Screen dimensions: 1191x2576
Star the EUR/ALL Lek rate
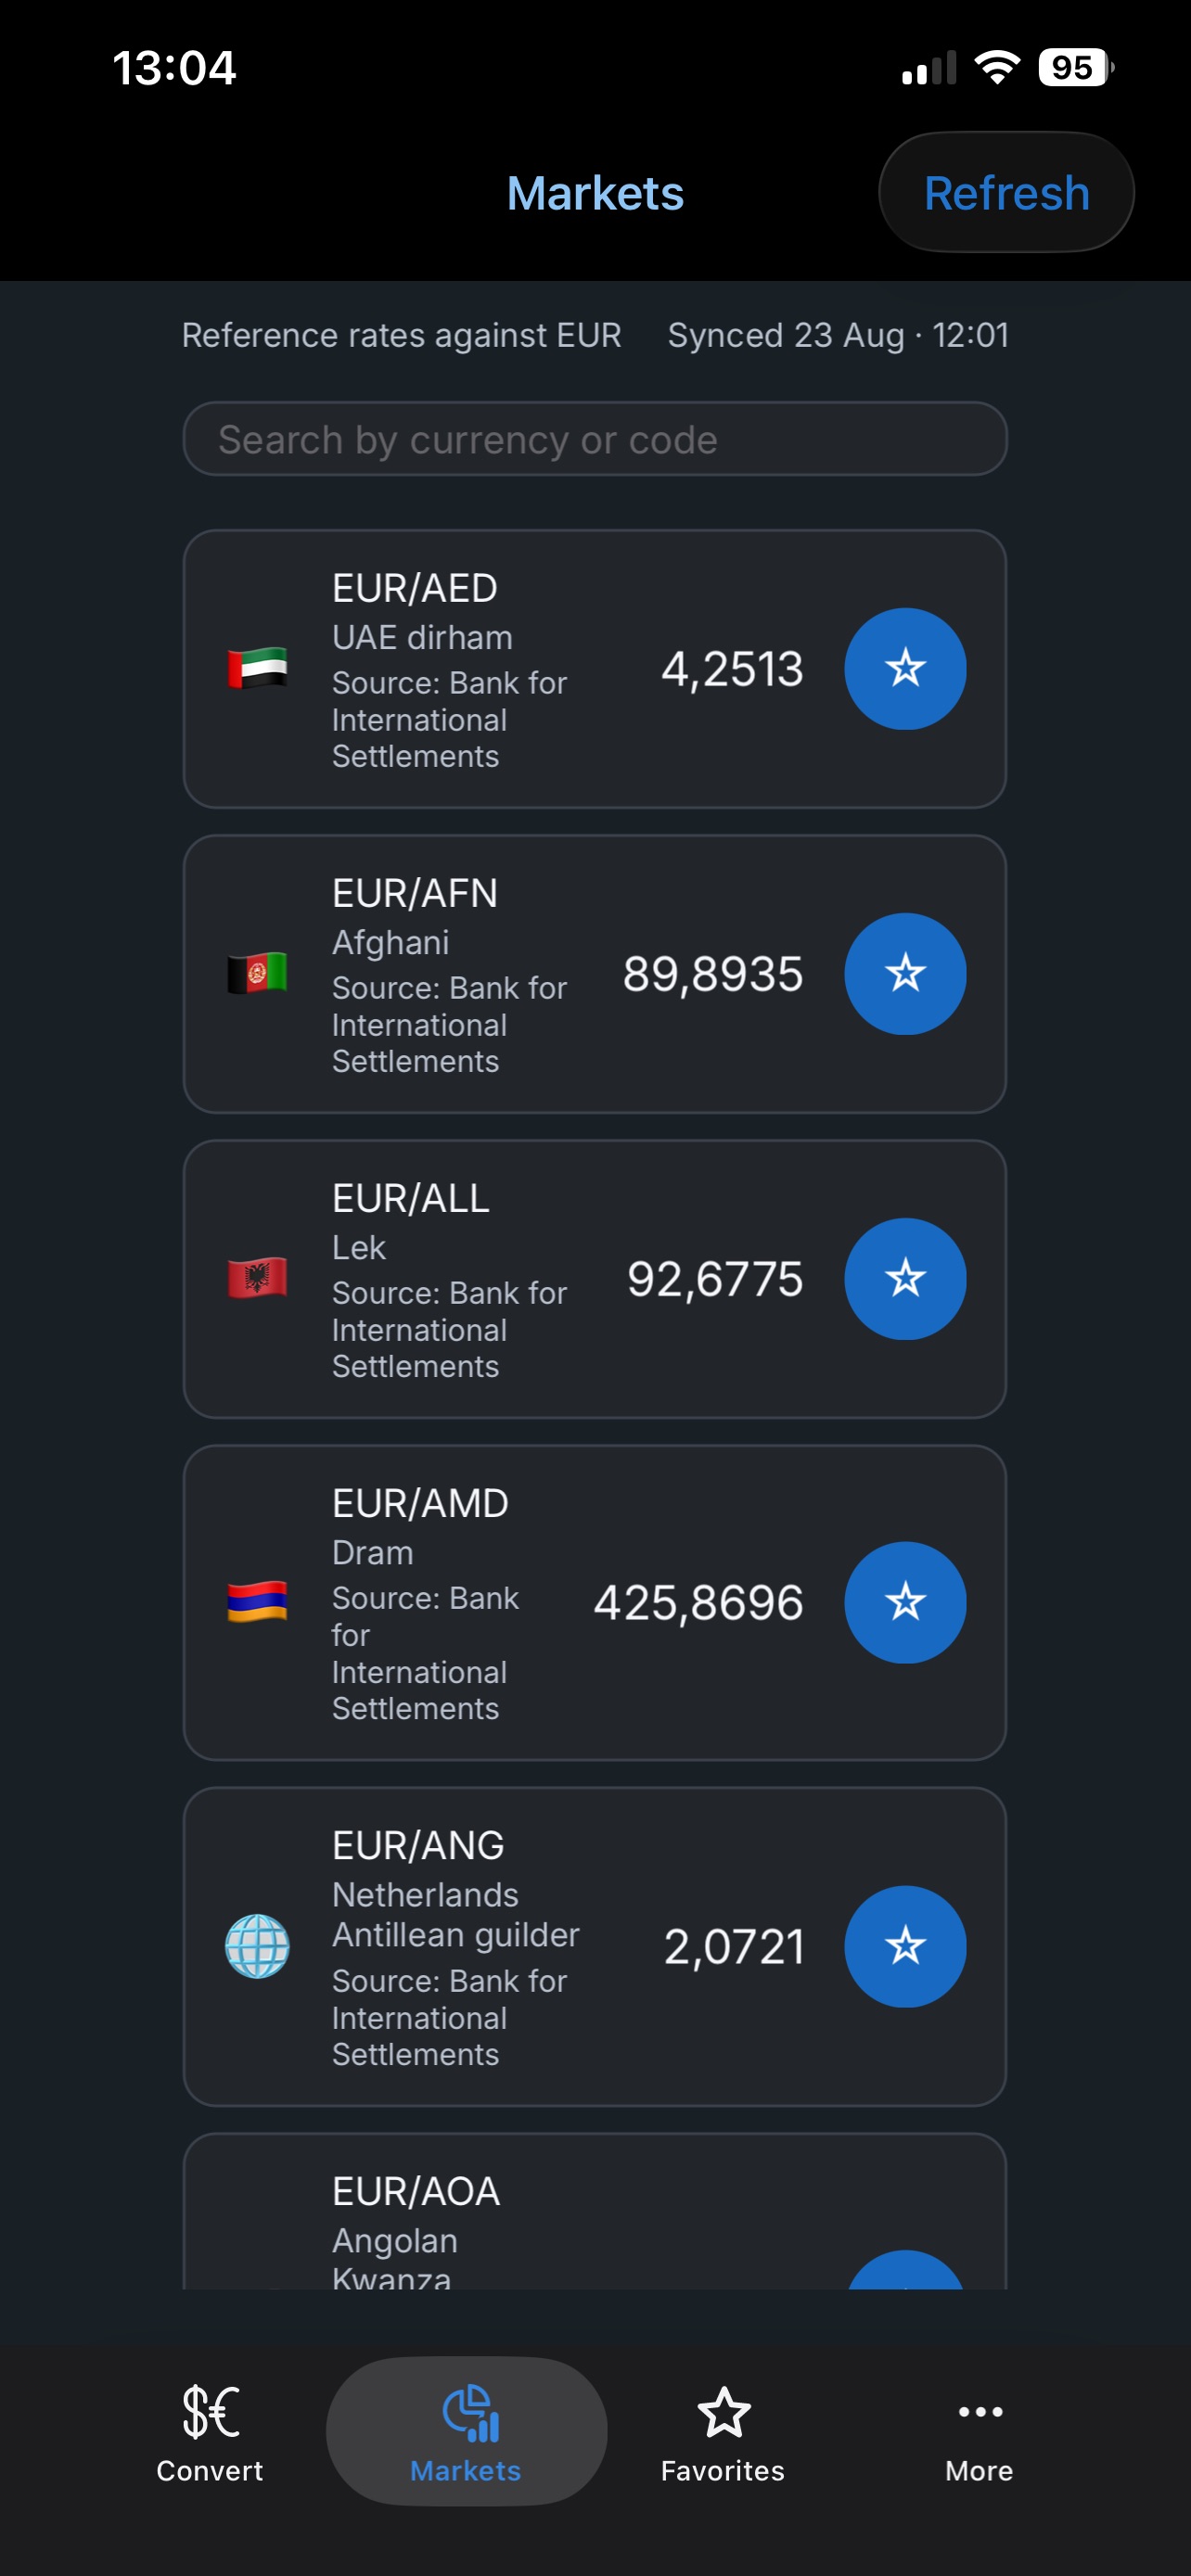click(x=905, y=1278)
